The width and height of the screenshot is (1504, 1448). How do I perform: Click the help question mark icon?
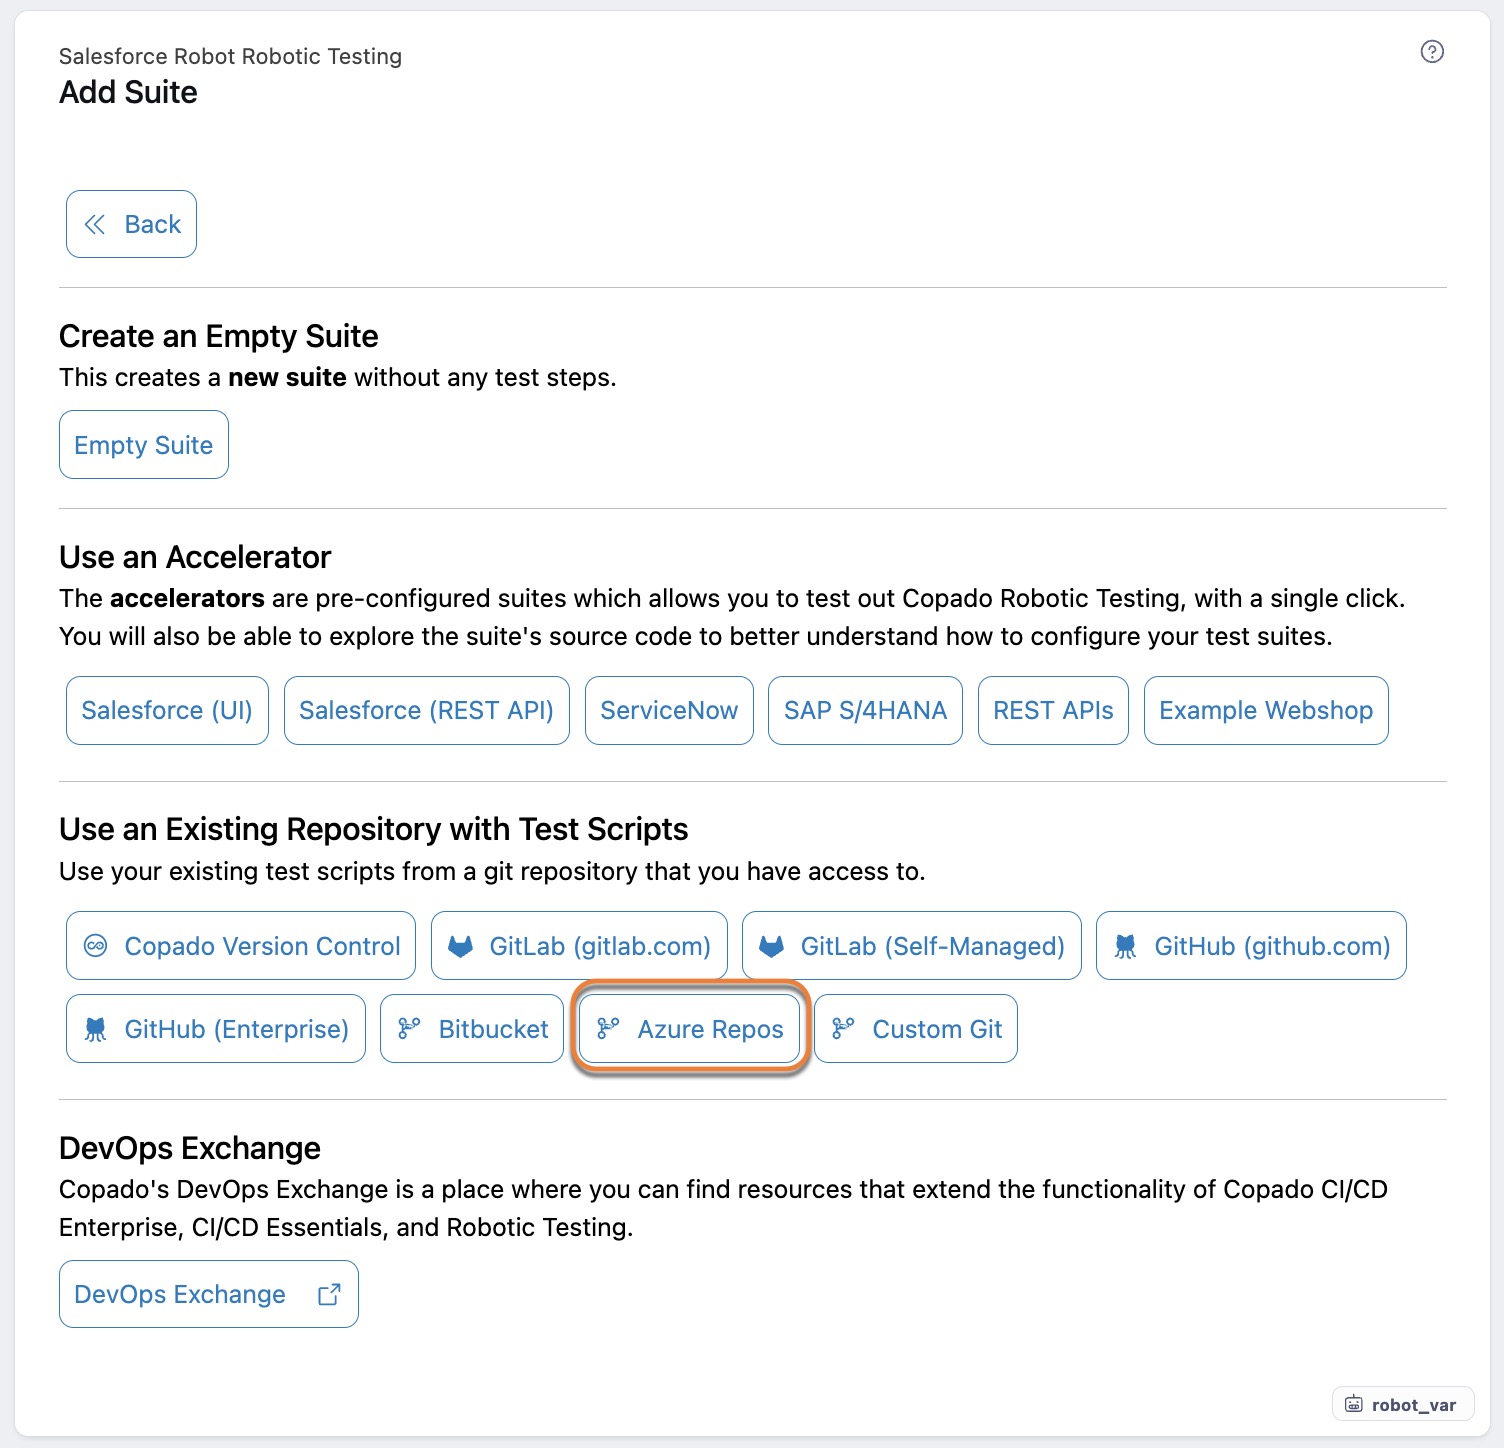pos(1432,52)
